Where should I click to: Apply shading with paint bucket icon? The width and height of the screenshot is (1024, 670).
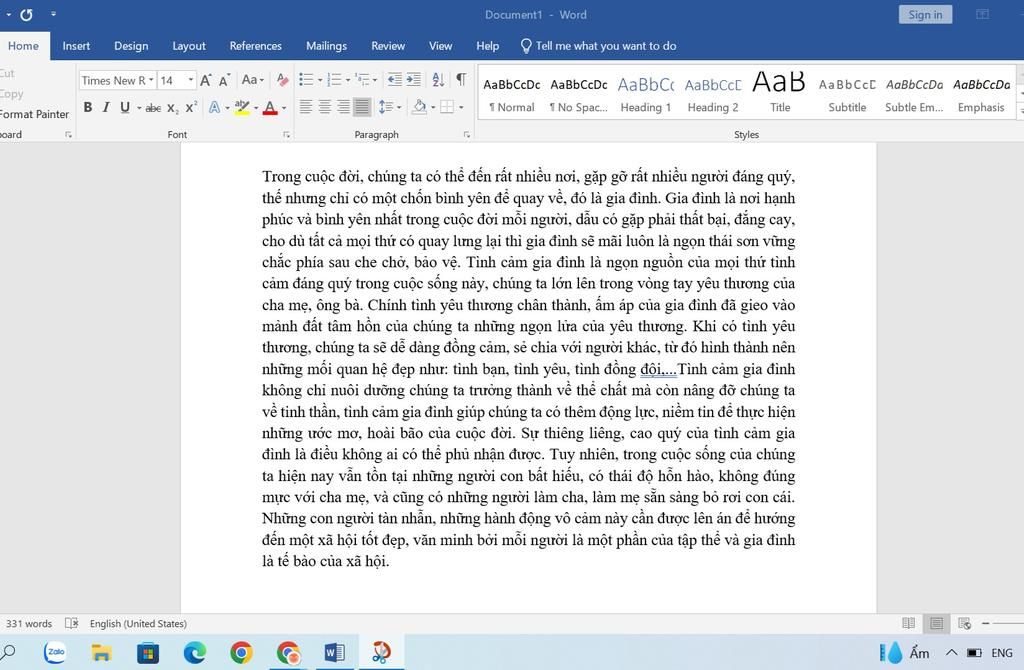(419, 106)
